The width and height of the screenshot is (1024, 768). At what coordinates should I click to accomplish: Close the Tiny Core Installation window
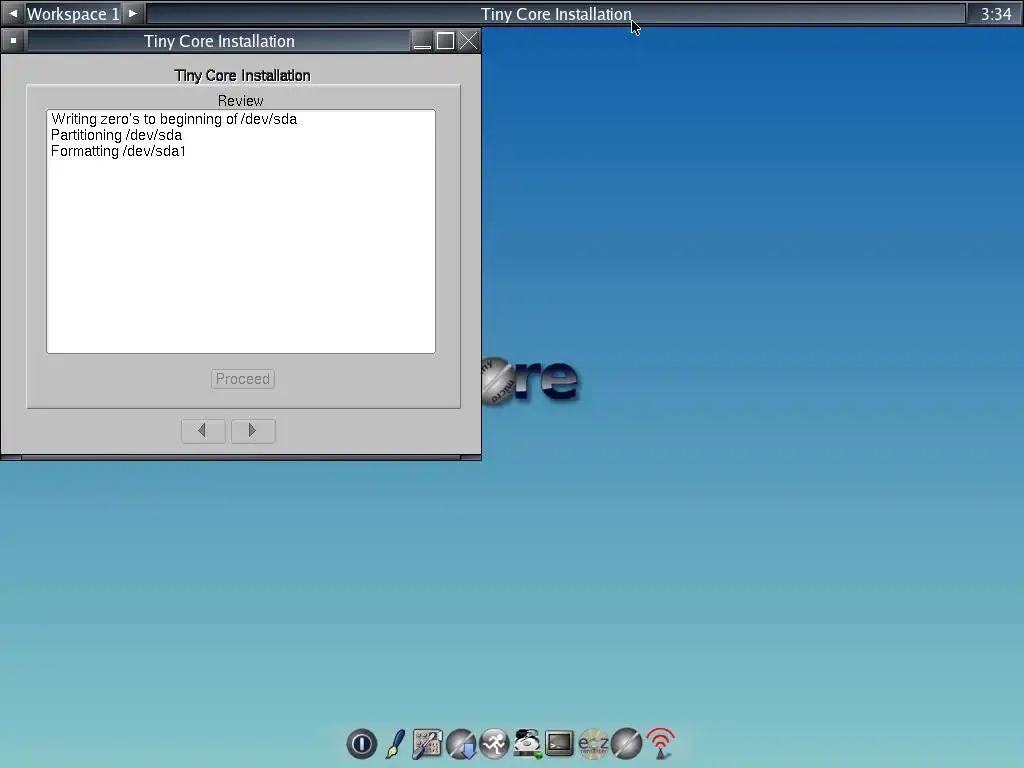pyautogui.click(x=468, y=40)
